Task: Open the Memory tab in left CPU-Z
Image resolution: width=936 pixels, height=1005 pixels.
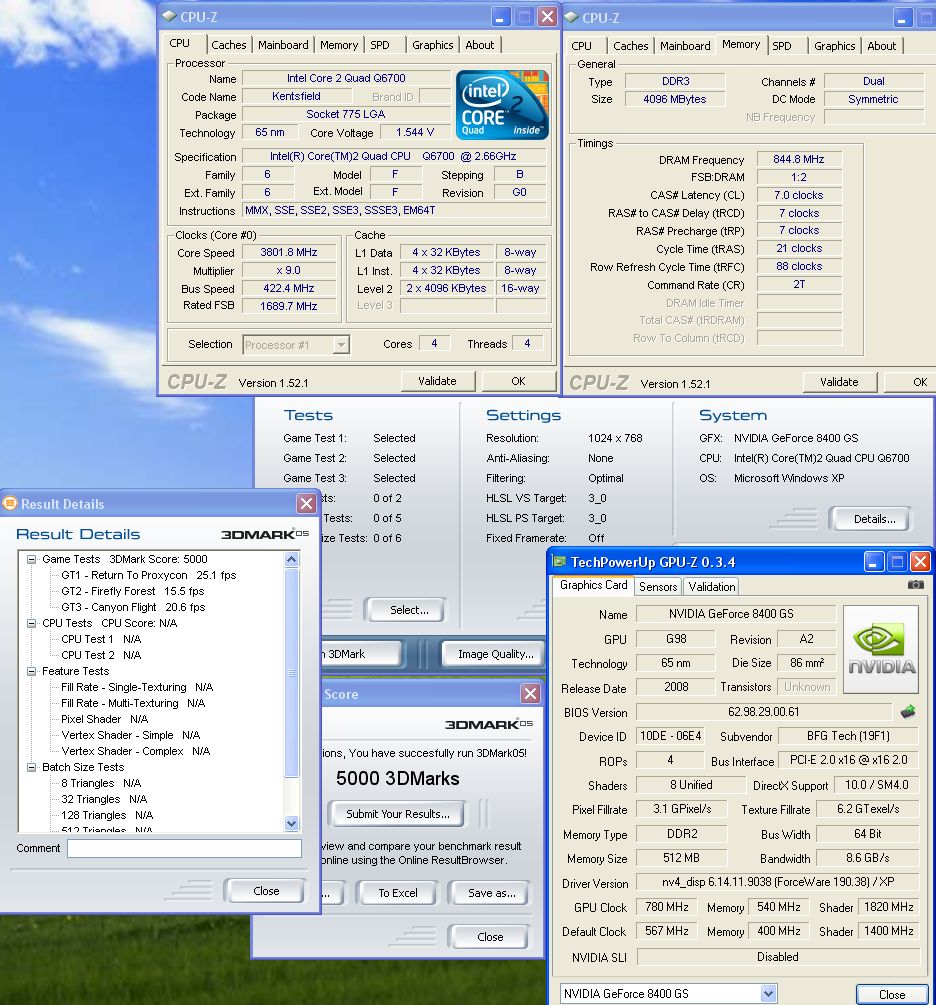Action: [x=339, y=45]
